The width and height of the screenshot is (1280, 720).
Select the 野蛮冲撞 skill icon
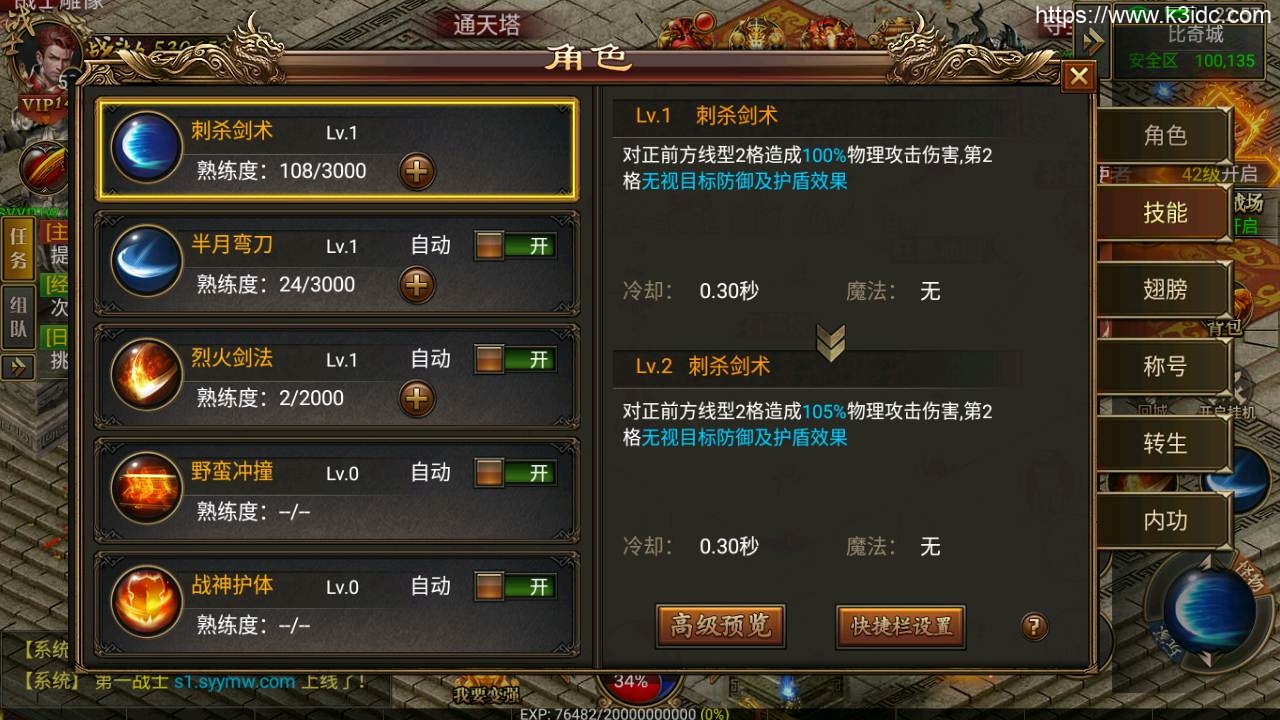tap(146, 487)
